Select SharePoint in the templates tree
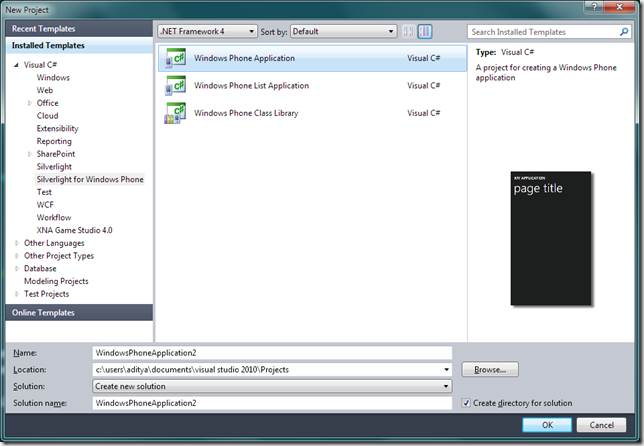Screen dimensions: 644x446 [55, 154]
